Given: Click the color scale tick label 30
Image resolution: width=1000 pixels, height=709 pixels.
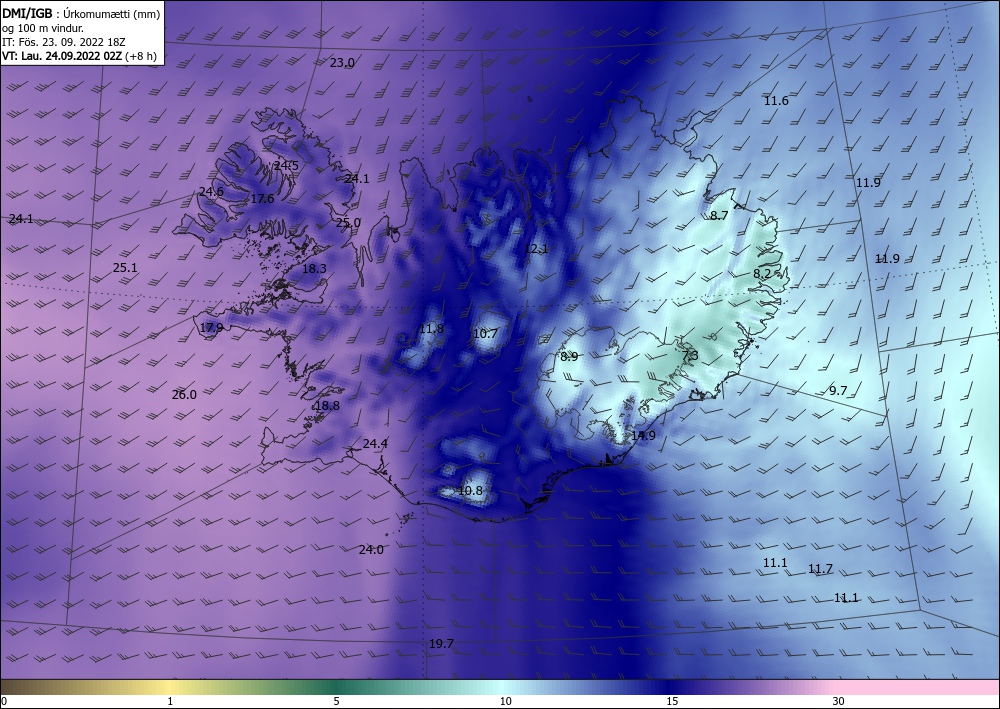Looking at the screenshot, I should click(x=839, y=702).
